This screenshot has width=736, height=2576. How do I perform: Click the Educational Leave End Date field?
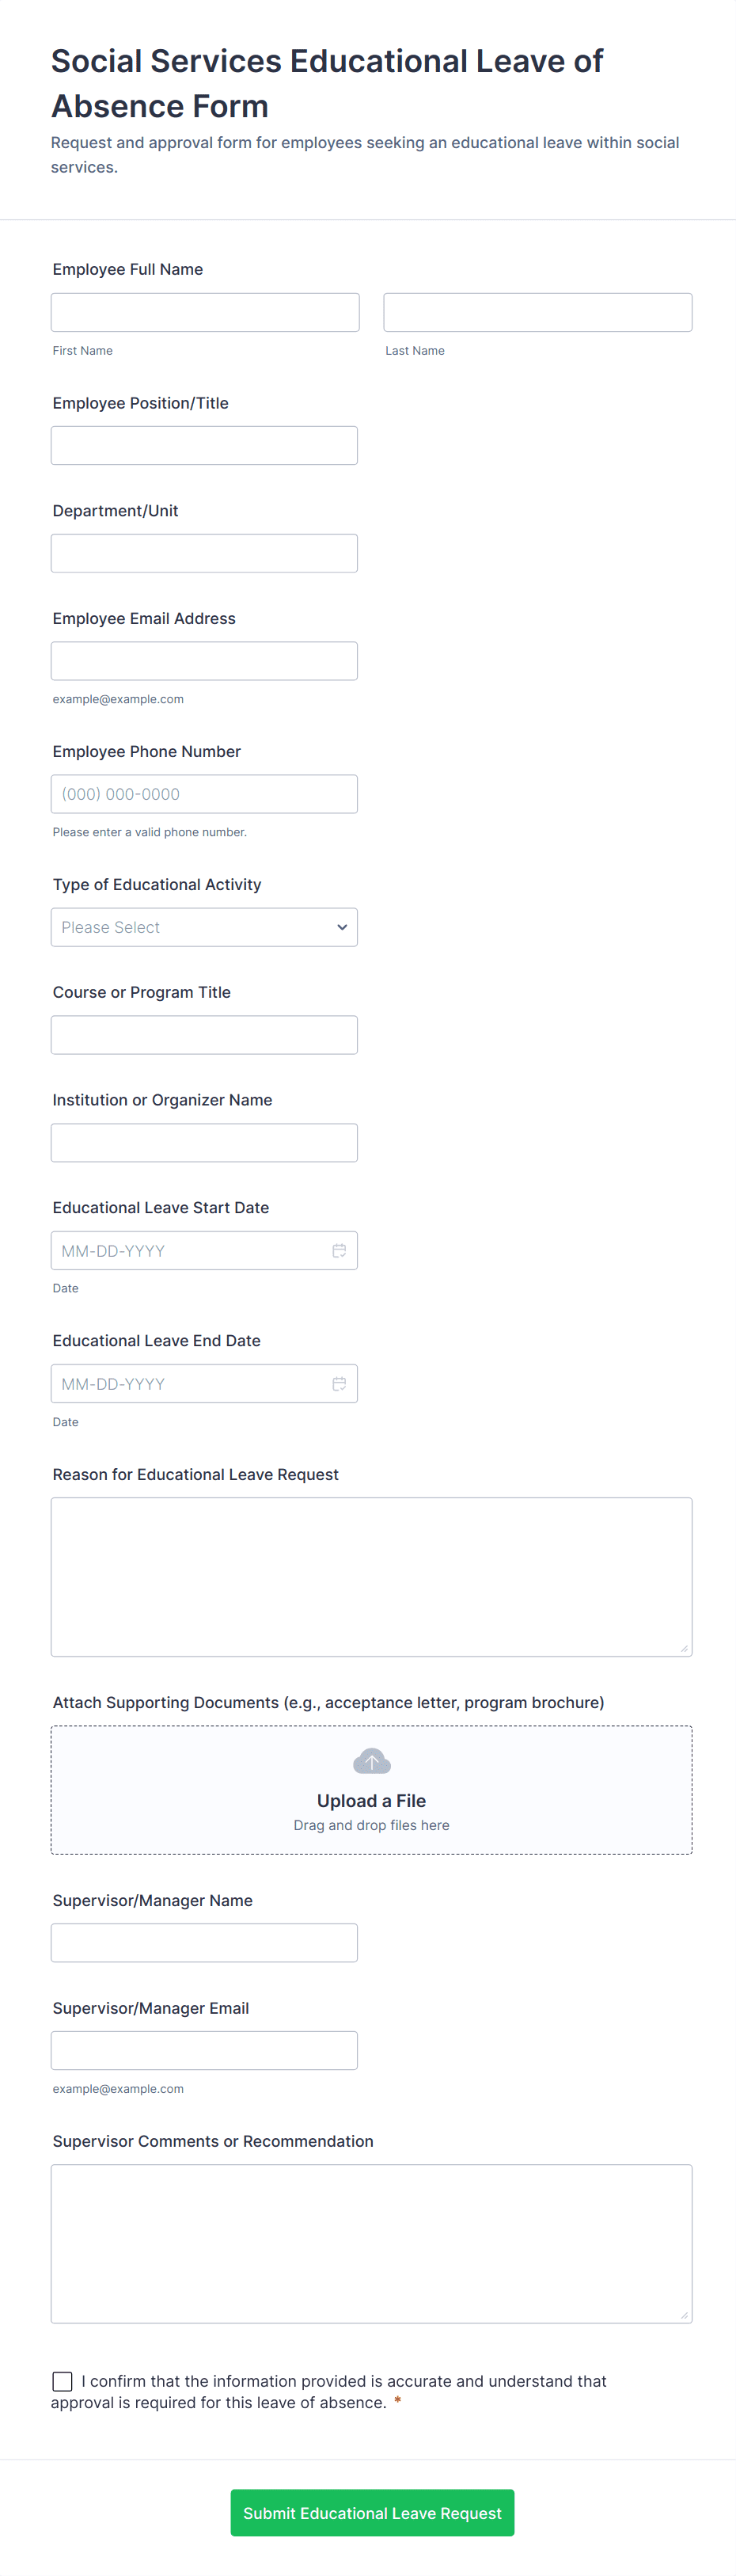click(x=190, y=1384)
